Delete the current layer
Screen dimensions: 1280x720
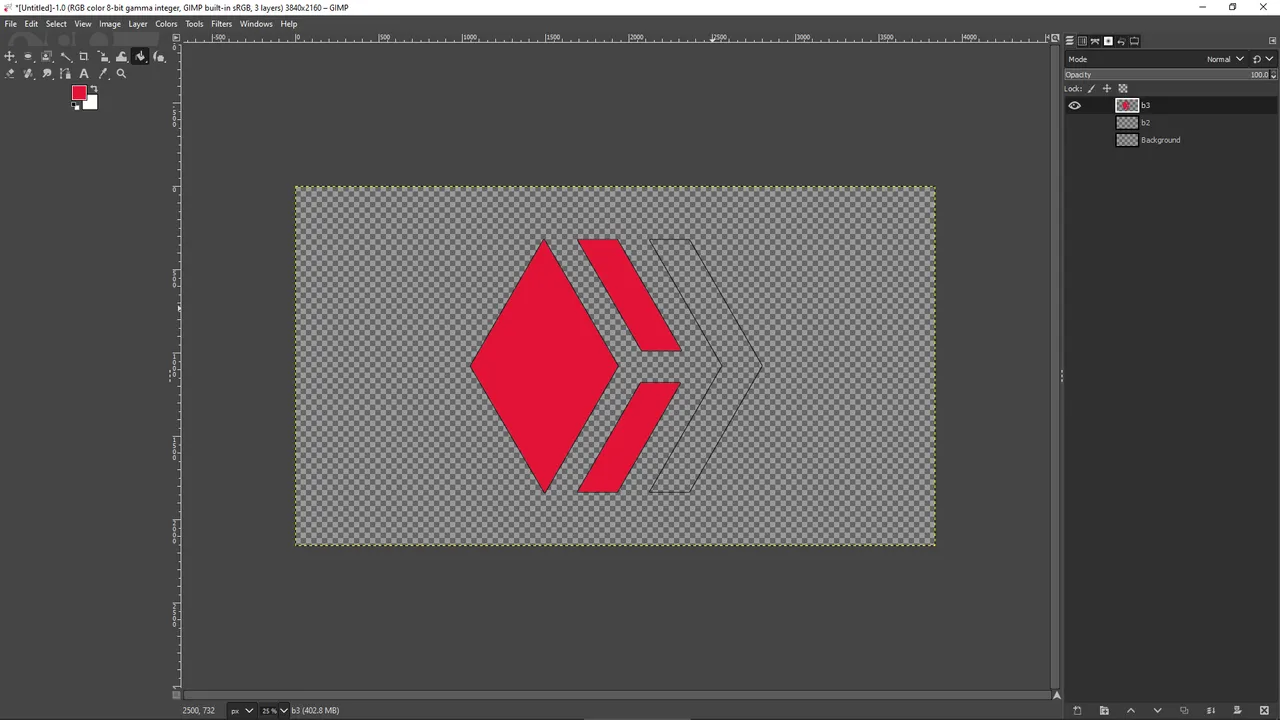[x=1264, y=711]
